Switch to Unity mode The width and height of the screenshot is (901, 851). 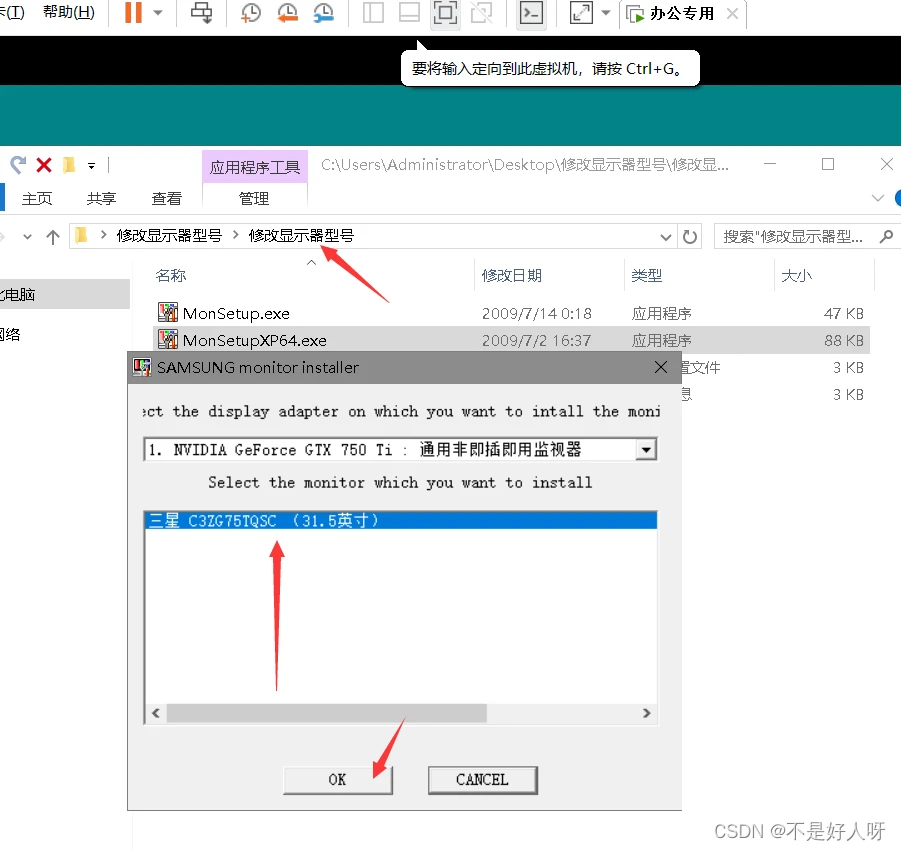[x=482, y=12]
